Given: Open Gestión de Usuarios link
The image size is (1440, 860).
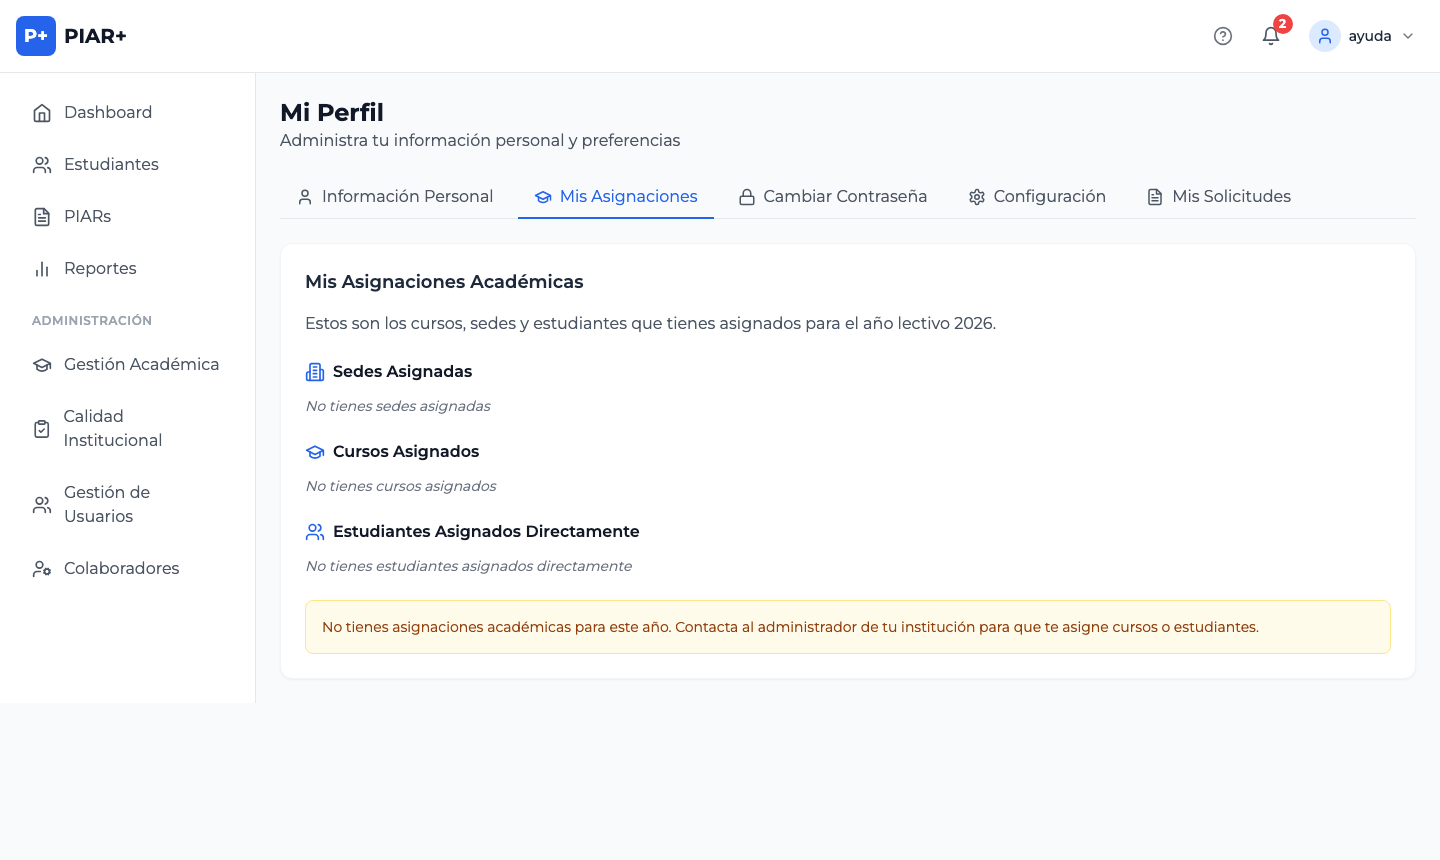Looking at the screenshot, I should [x=106, y=505].
